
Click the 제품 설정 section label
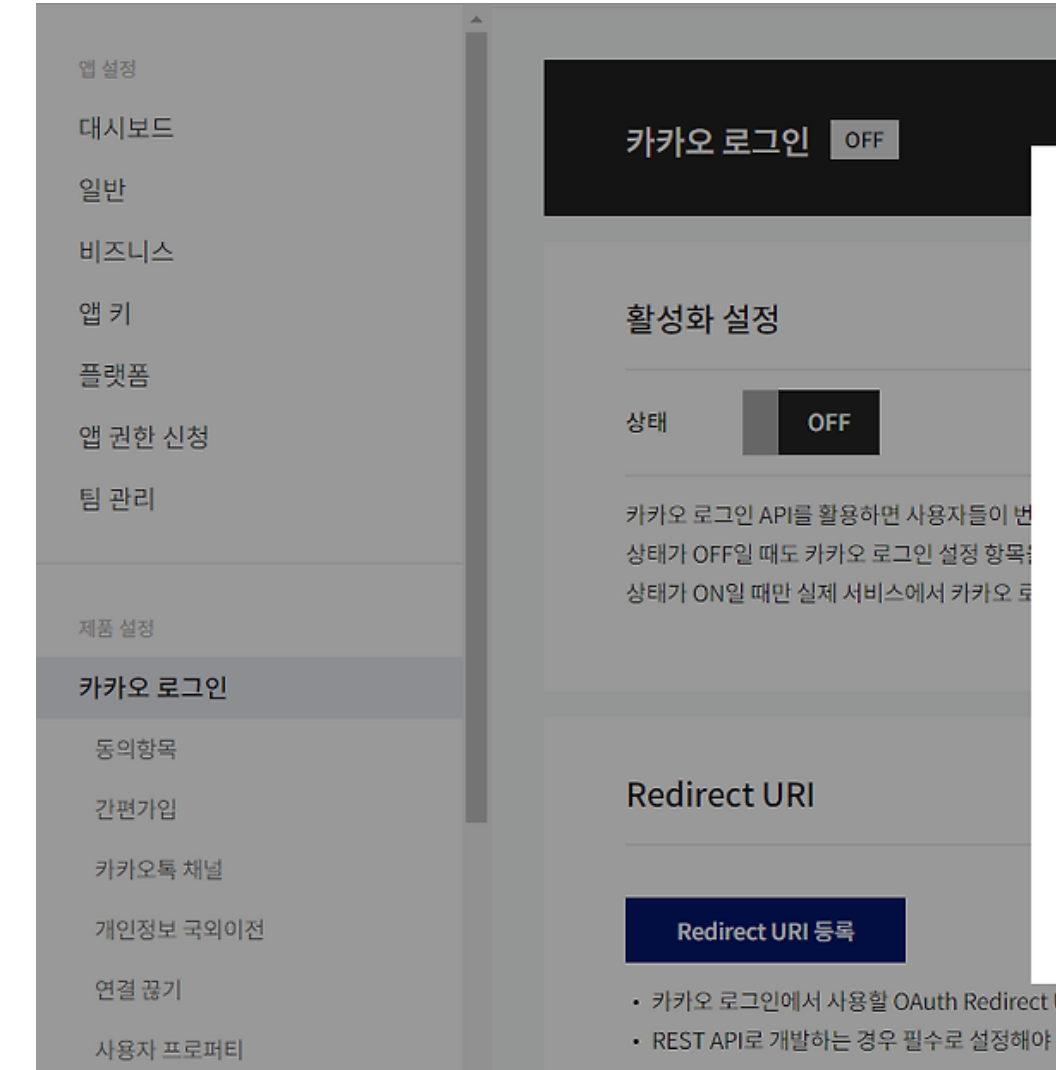(x=116, y=628)
